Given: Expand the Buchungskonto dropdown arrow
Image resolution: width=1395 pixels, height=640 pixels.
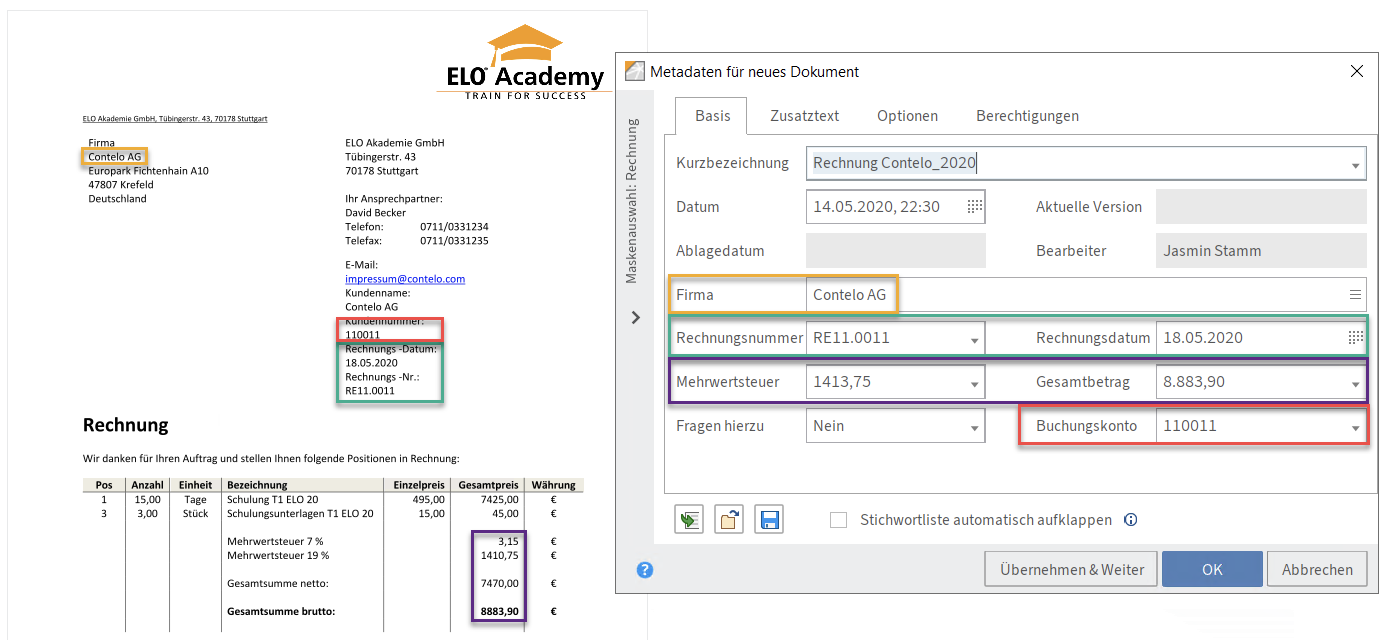Looking at the screenshot, I should [1355, 427].
